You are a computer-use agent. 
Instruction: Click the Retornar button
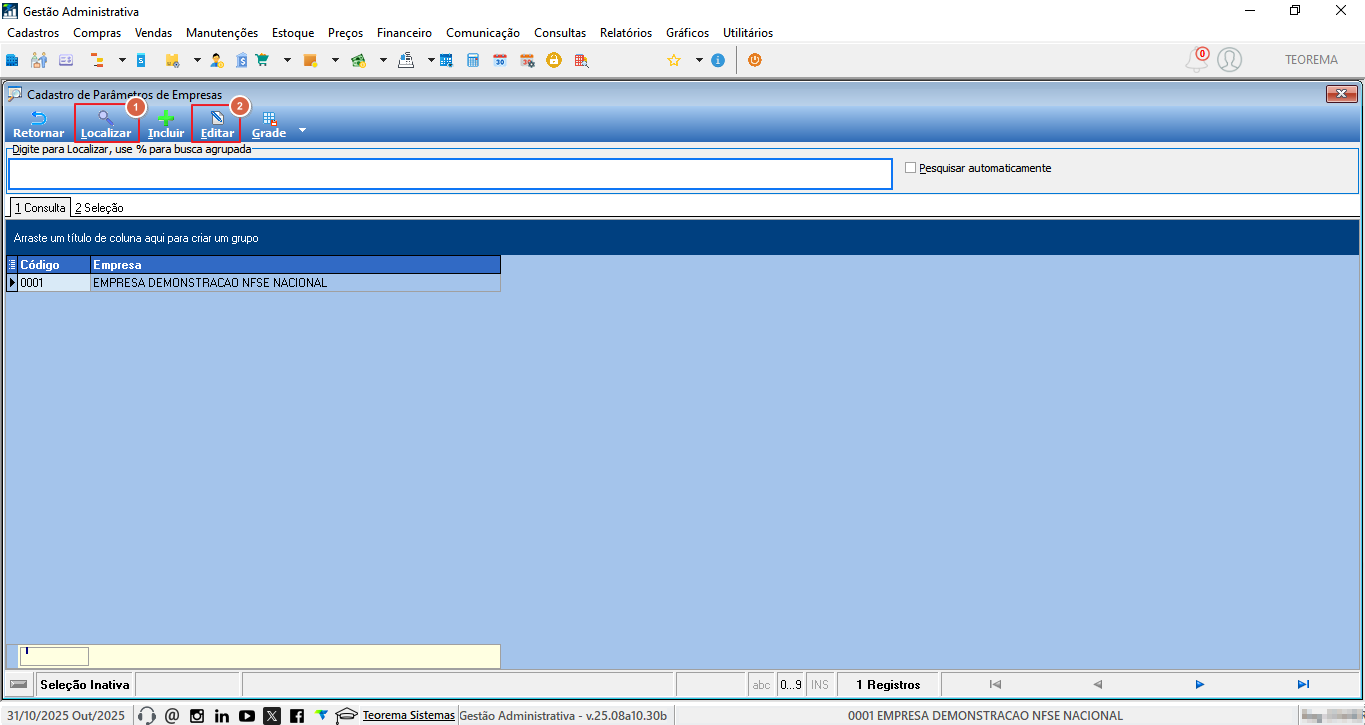click(38, 124)
